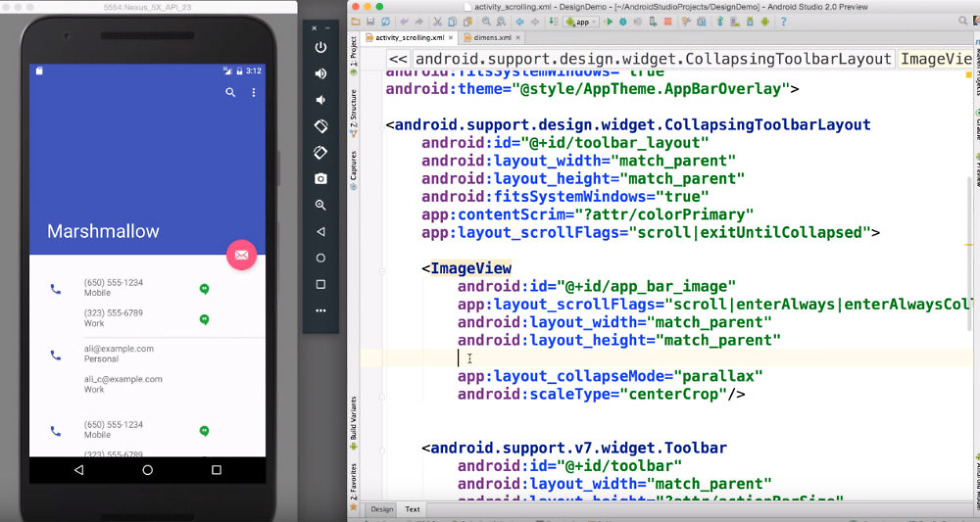Click the CollapsingToolbarLayout breadcrumb

tap(653, 59)
